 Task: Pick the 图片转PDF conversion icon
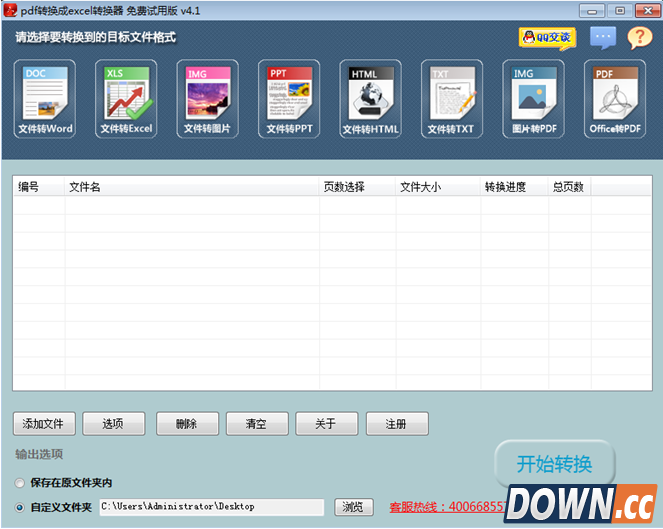tap(534, 99)
